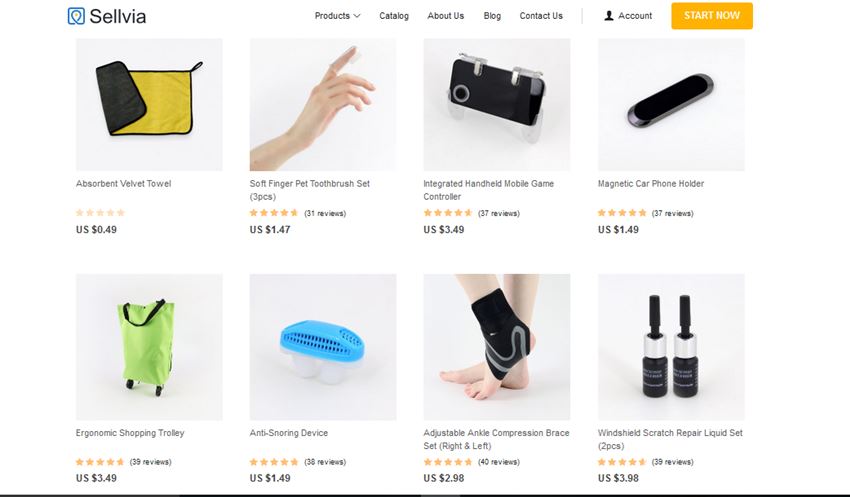850x497 pixels.
Task: Open the Ergonomic Shopping Trolley 39 reviews link
Action: (x=151, y=462)
